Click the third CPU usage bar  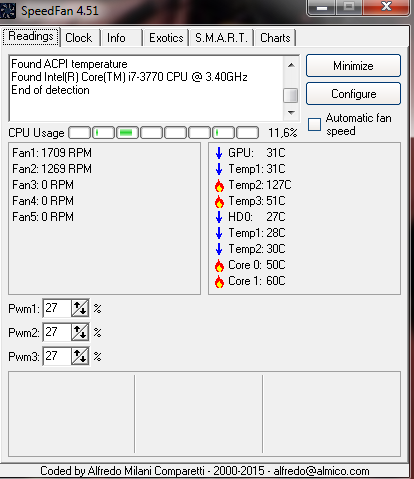(127, 133)
